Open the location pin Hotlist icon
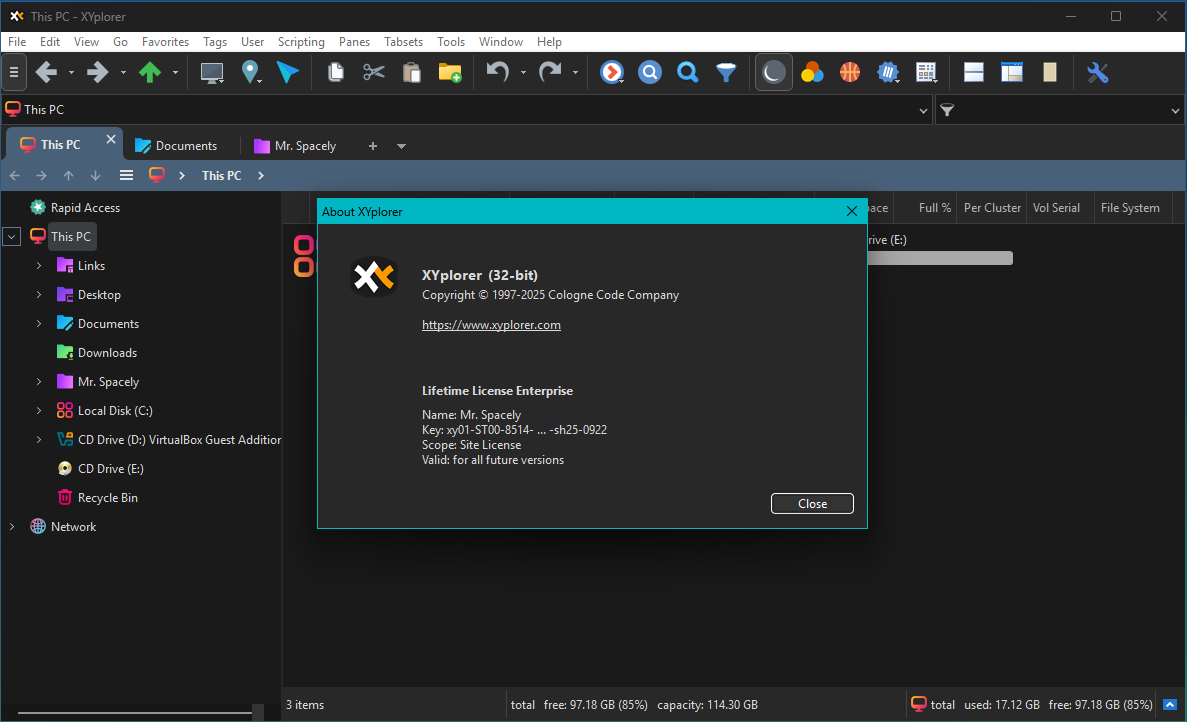The height and width of the screenshot is (722, 1187). click(x=250, y=73)
